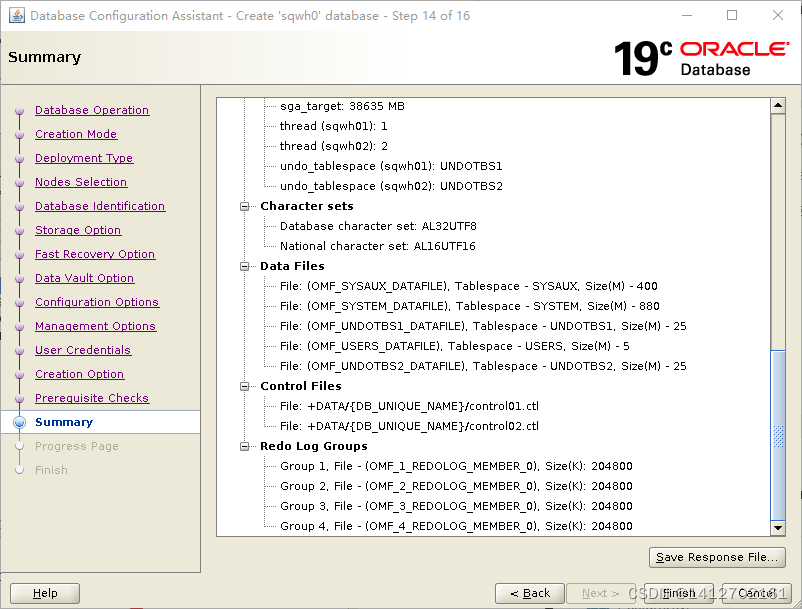Go to Database Identification step
Screen dimensions: 802x609
pos(100,206)
